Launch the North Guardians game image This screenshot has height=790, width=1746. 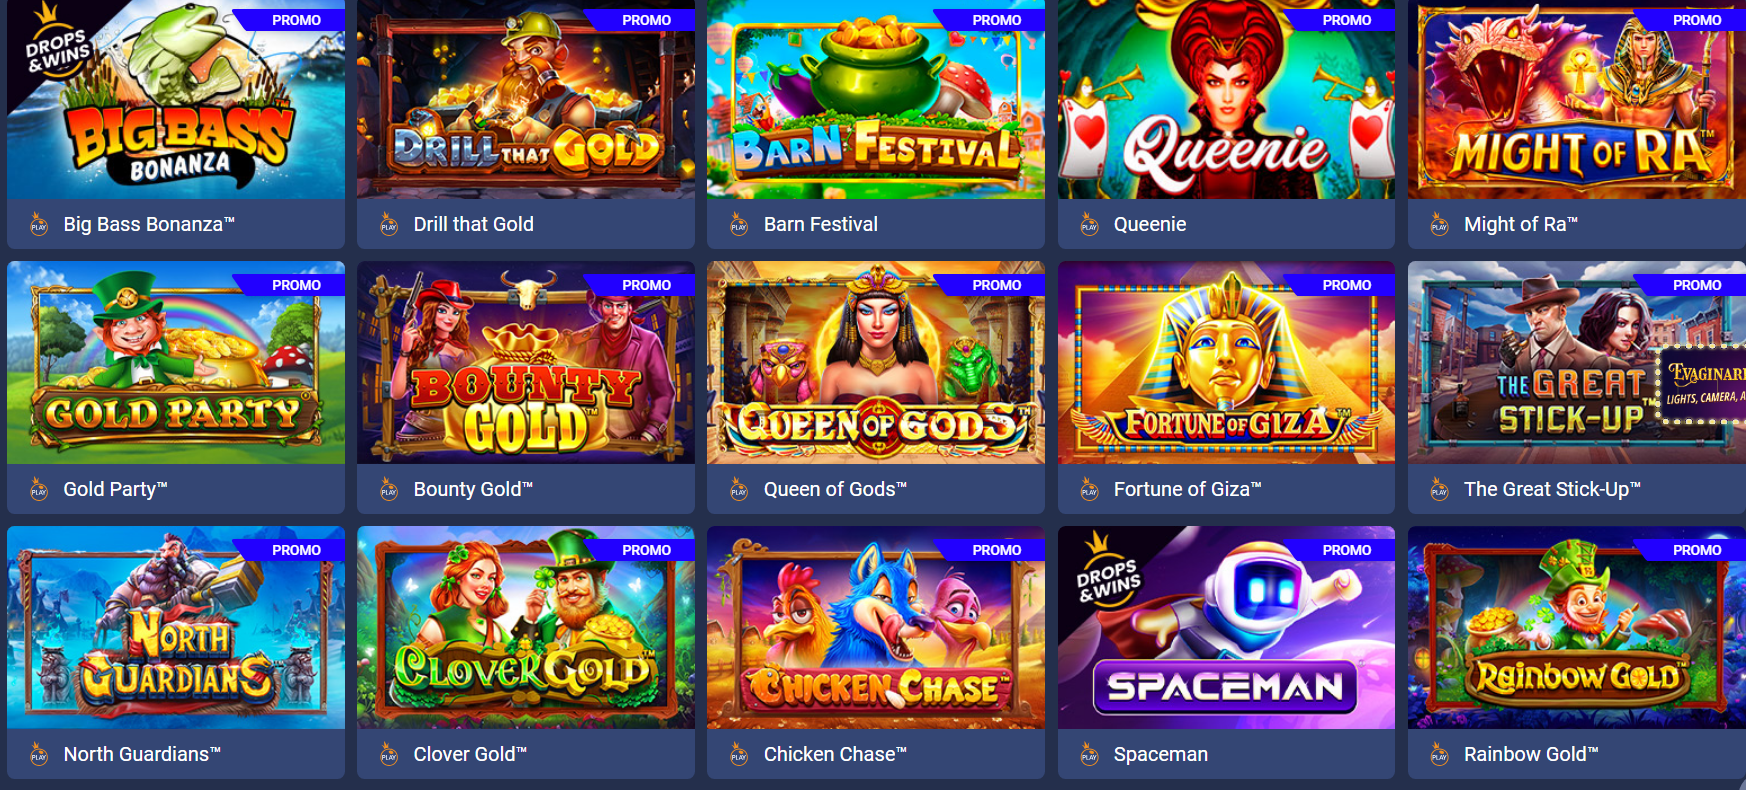click(176, 628)
